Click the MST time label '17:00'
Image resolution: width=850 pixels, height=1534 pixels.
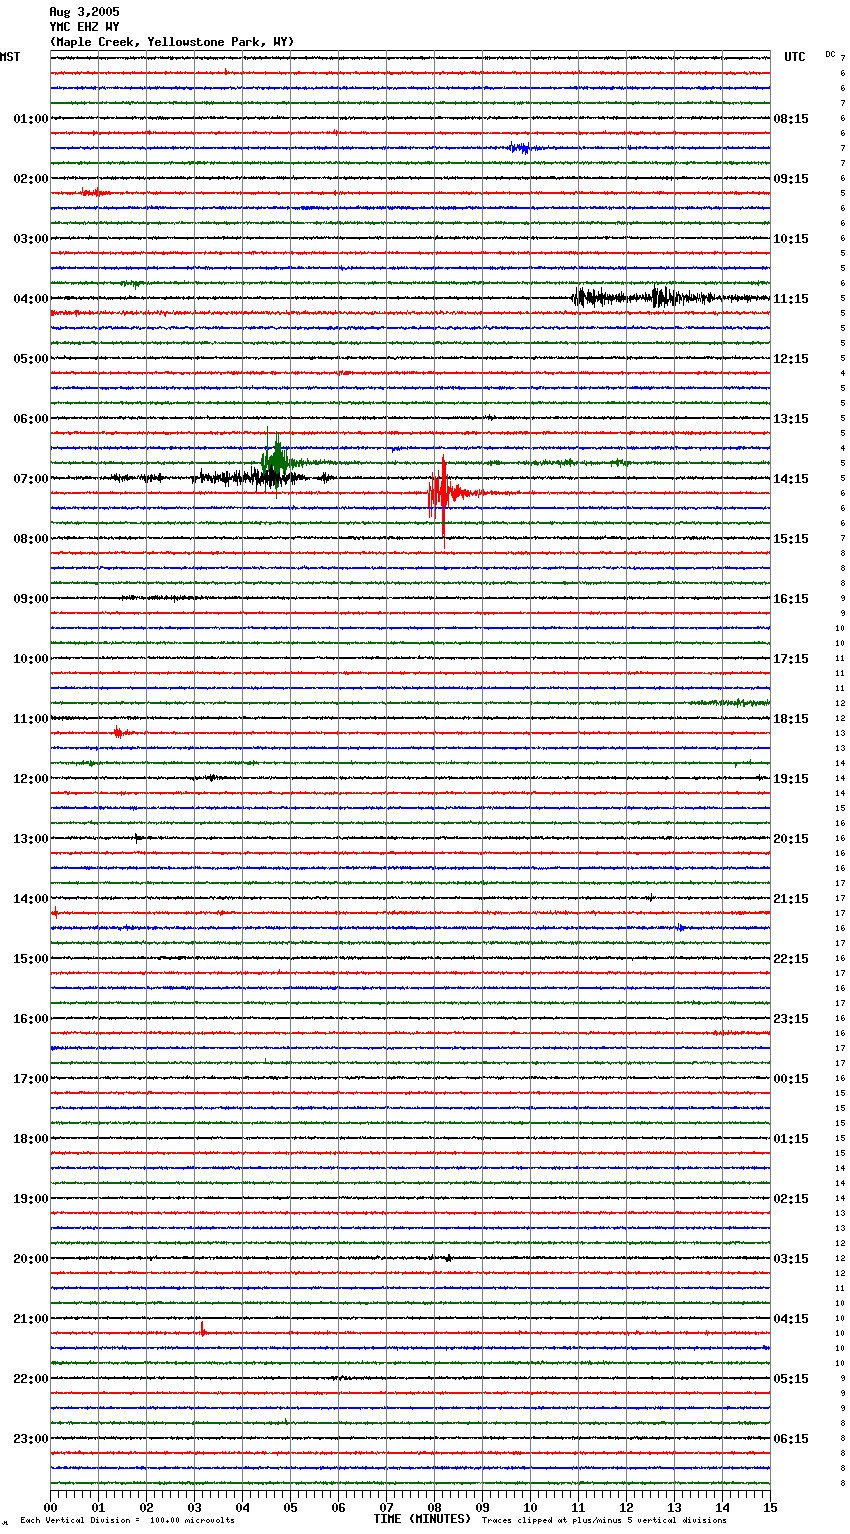(31, 1079)
